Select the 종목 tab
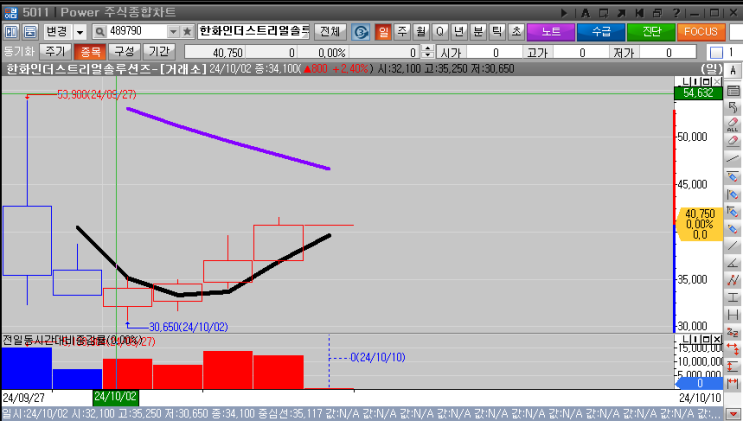Image resolution: width=743 pixels, height=421 pixels. tap(90, 51)
